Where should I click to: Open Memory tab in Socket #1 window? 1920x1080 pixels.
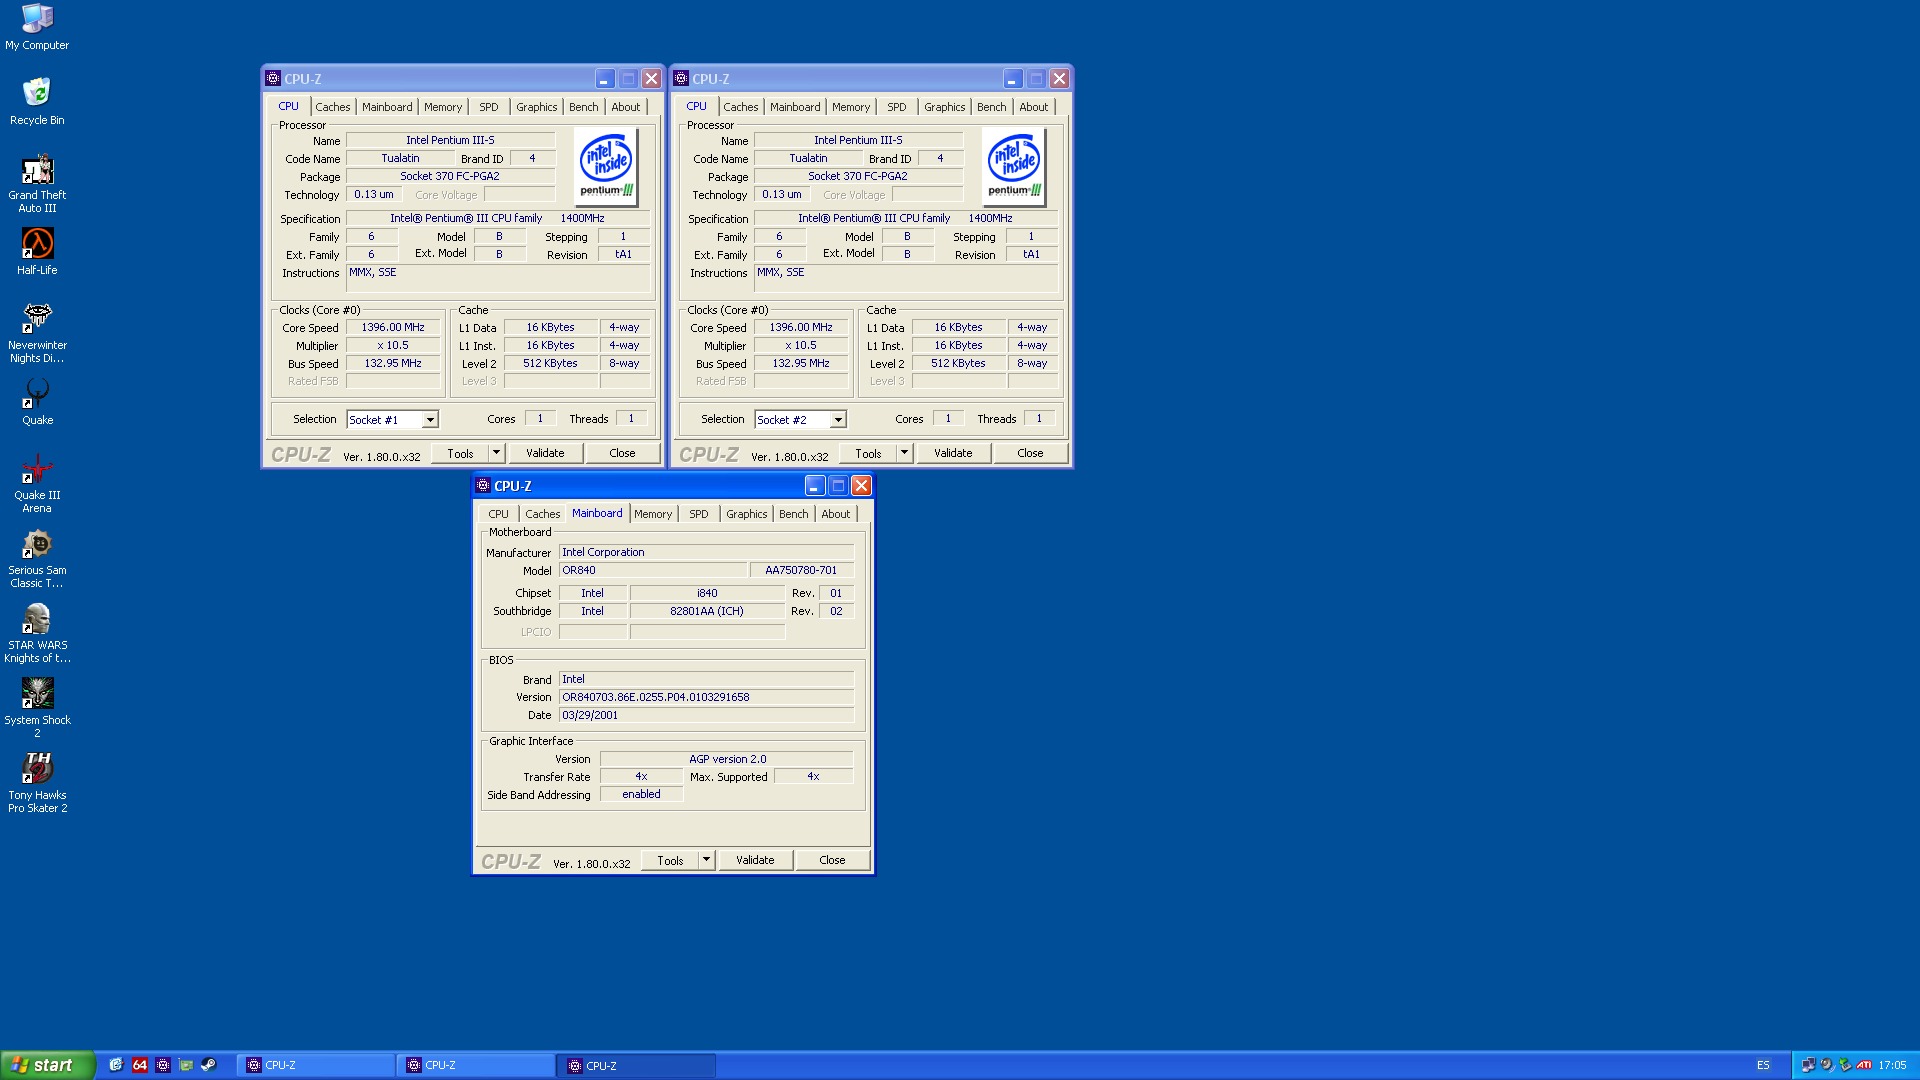coord(443,107)
